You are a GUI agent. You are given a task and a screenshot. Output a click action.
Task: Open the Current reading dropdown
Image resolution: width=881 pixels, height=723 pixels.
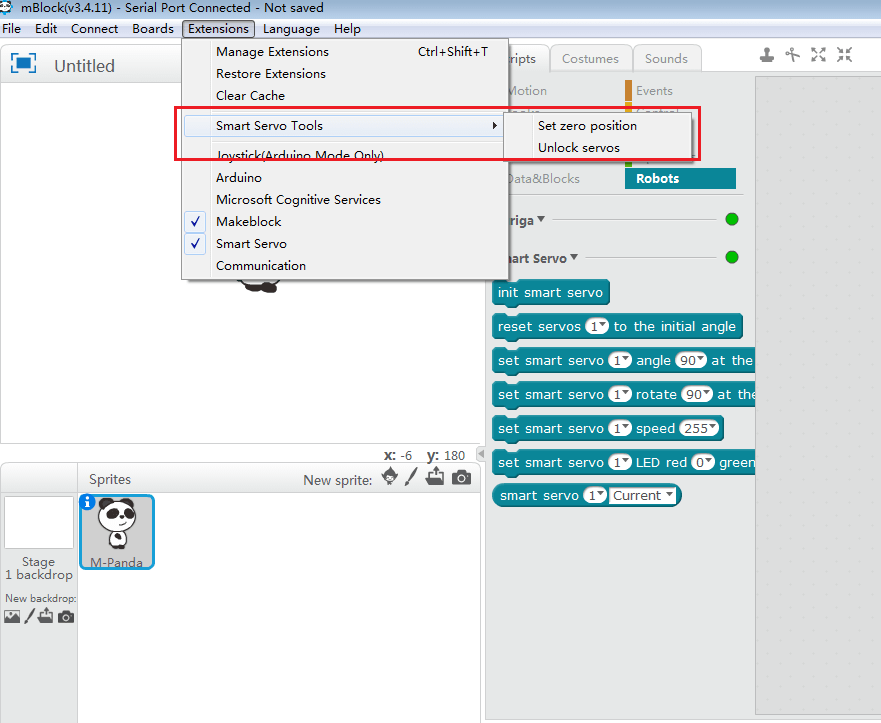[642, 495]
